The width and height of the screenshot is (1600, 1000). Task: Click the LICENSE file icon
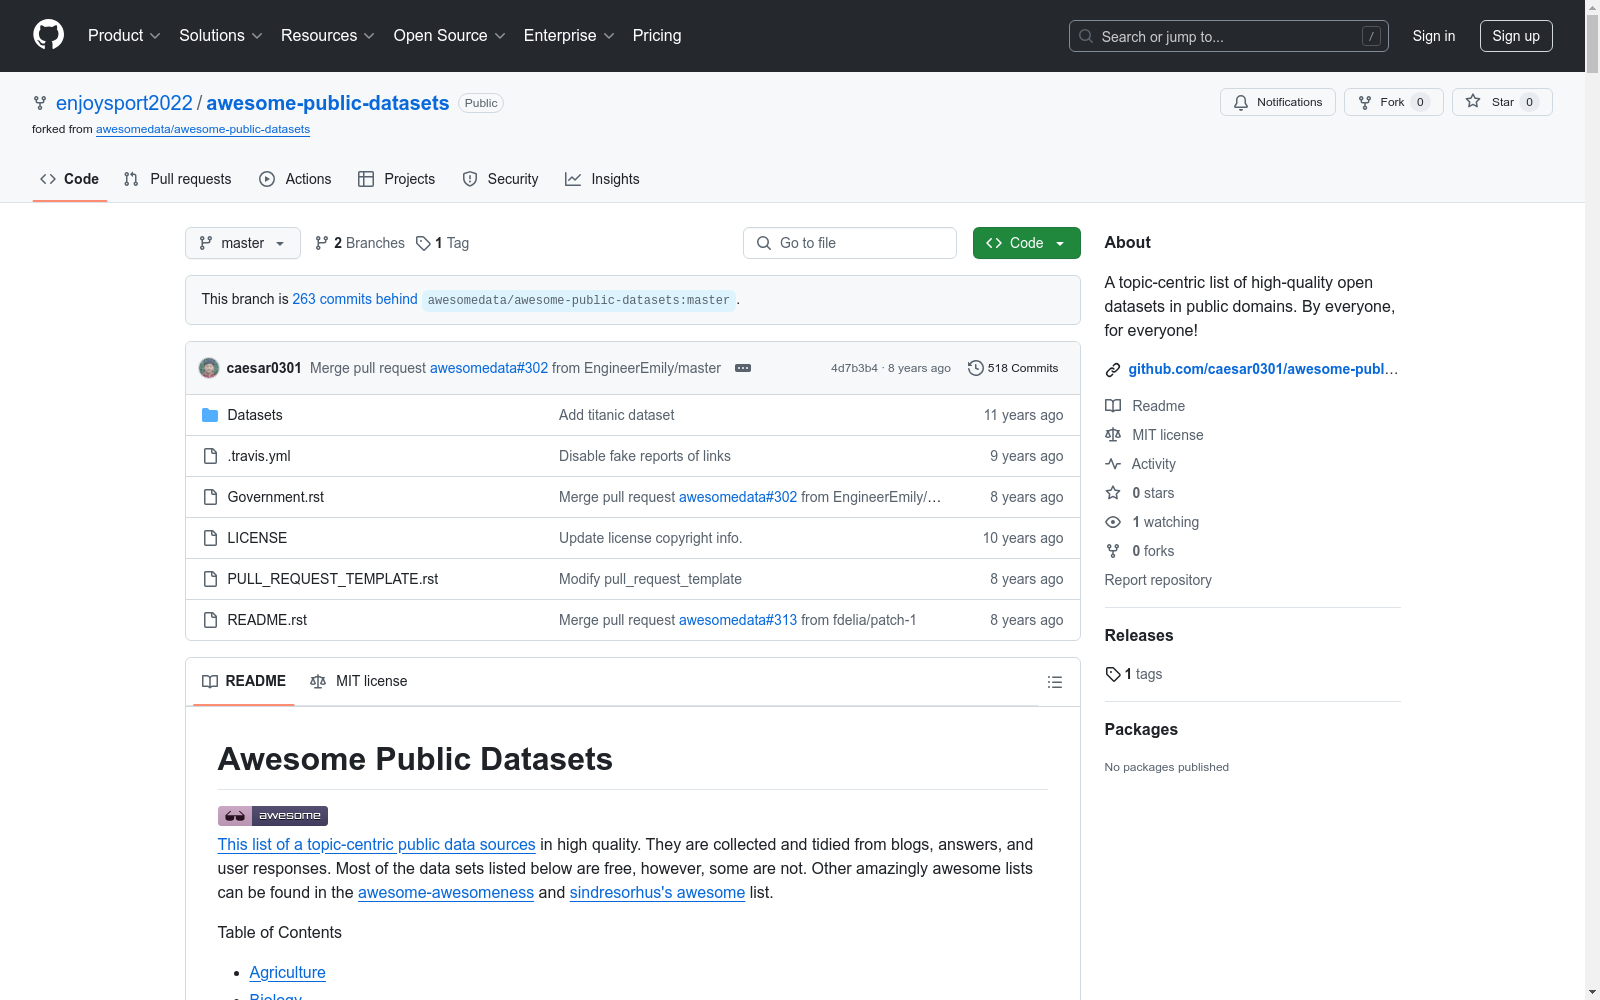(210, 538)
